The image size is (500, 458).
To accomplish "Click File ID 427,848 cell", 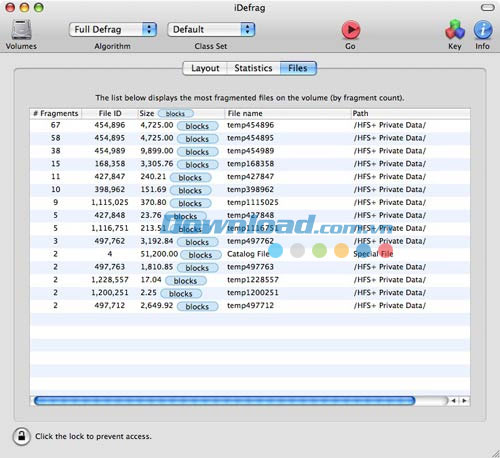I will (x=110, y=215).
